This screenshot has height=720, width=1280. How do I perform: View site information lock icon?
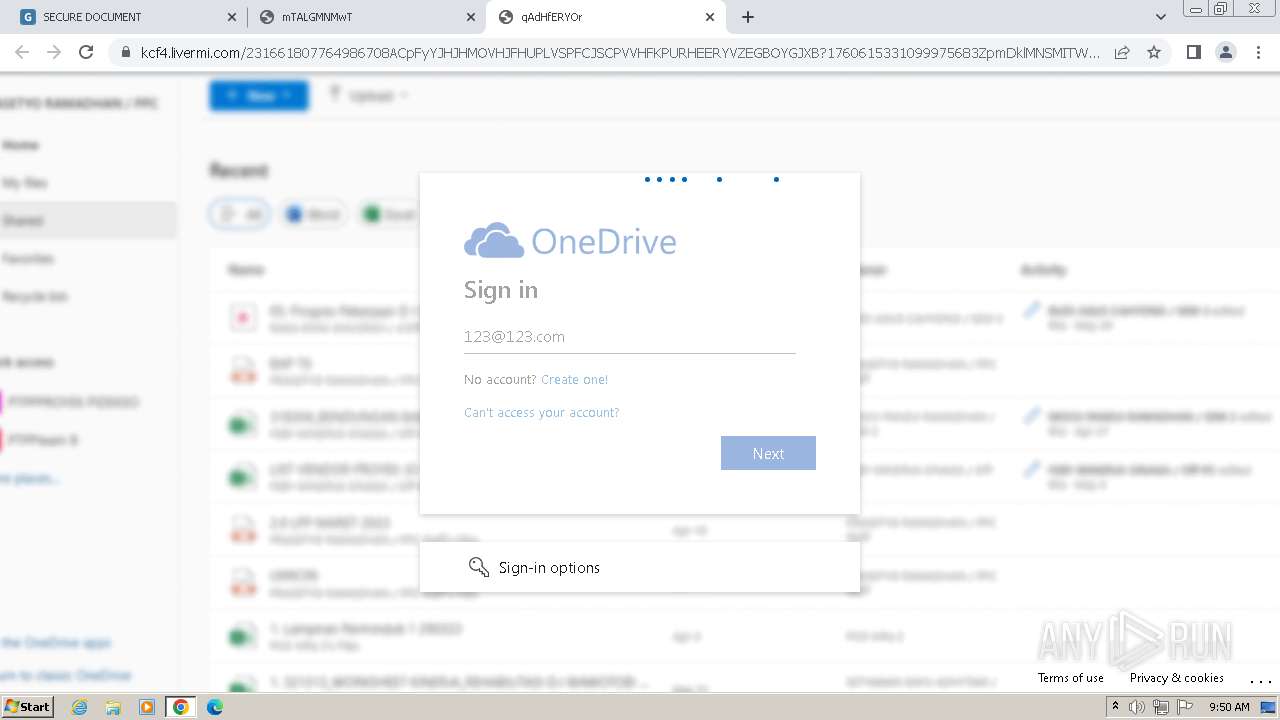[x=125, y=52]
